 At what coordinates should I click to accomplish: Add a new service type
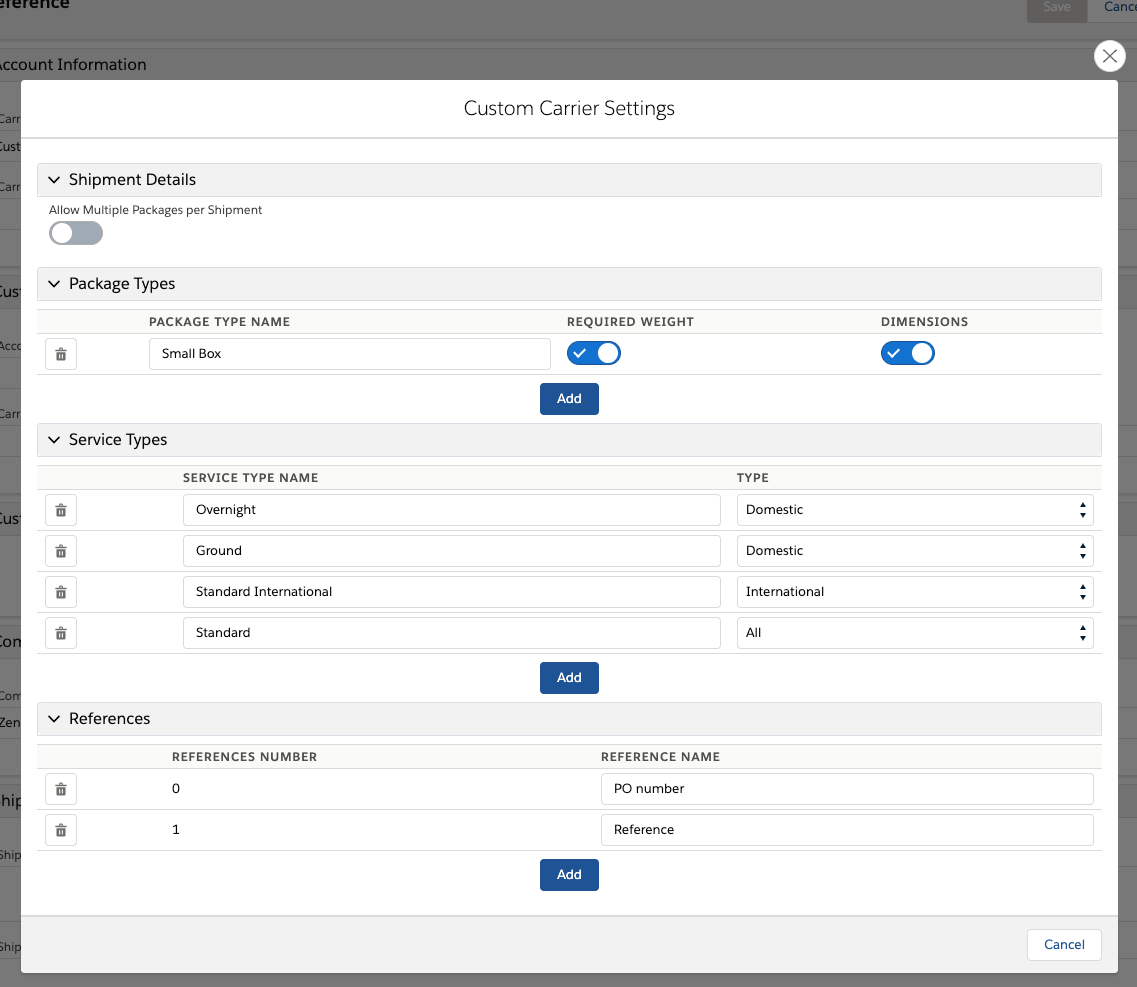pyautogui.click(x=569, y=678)
